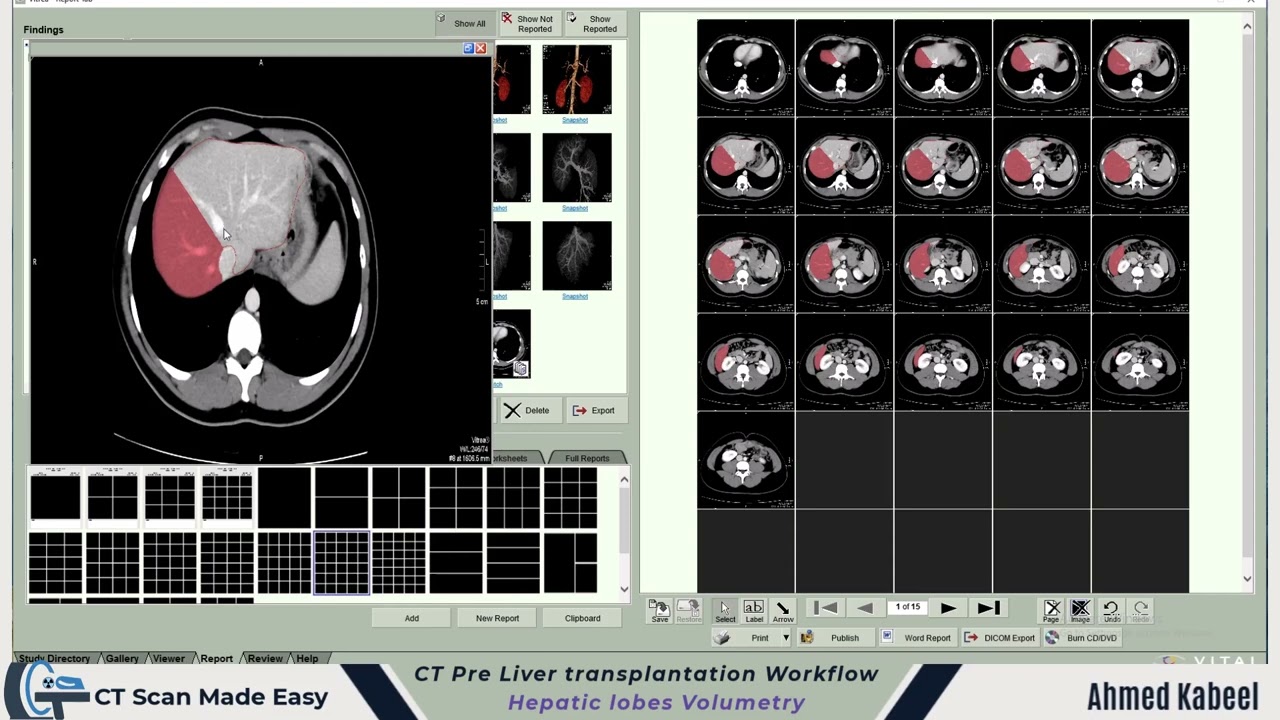Pick the Arrow annotation tool

783,611
